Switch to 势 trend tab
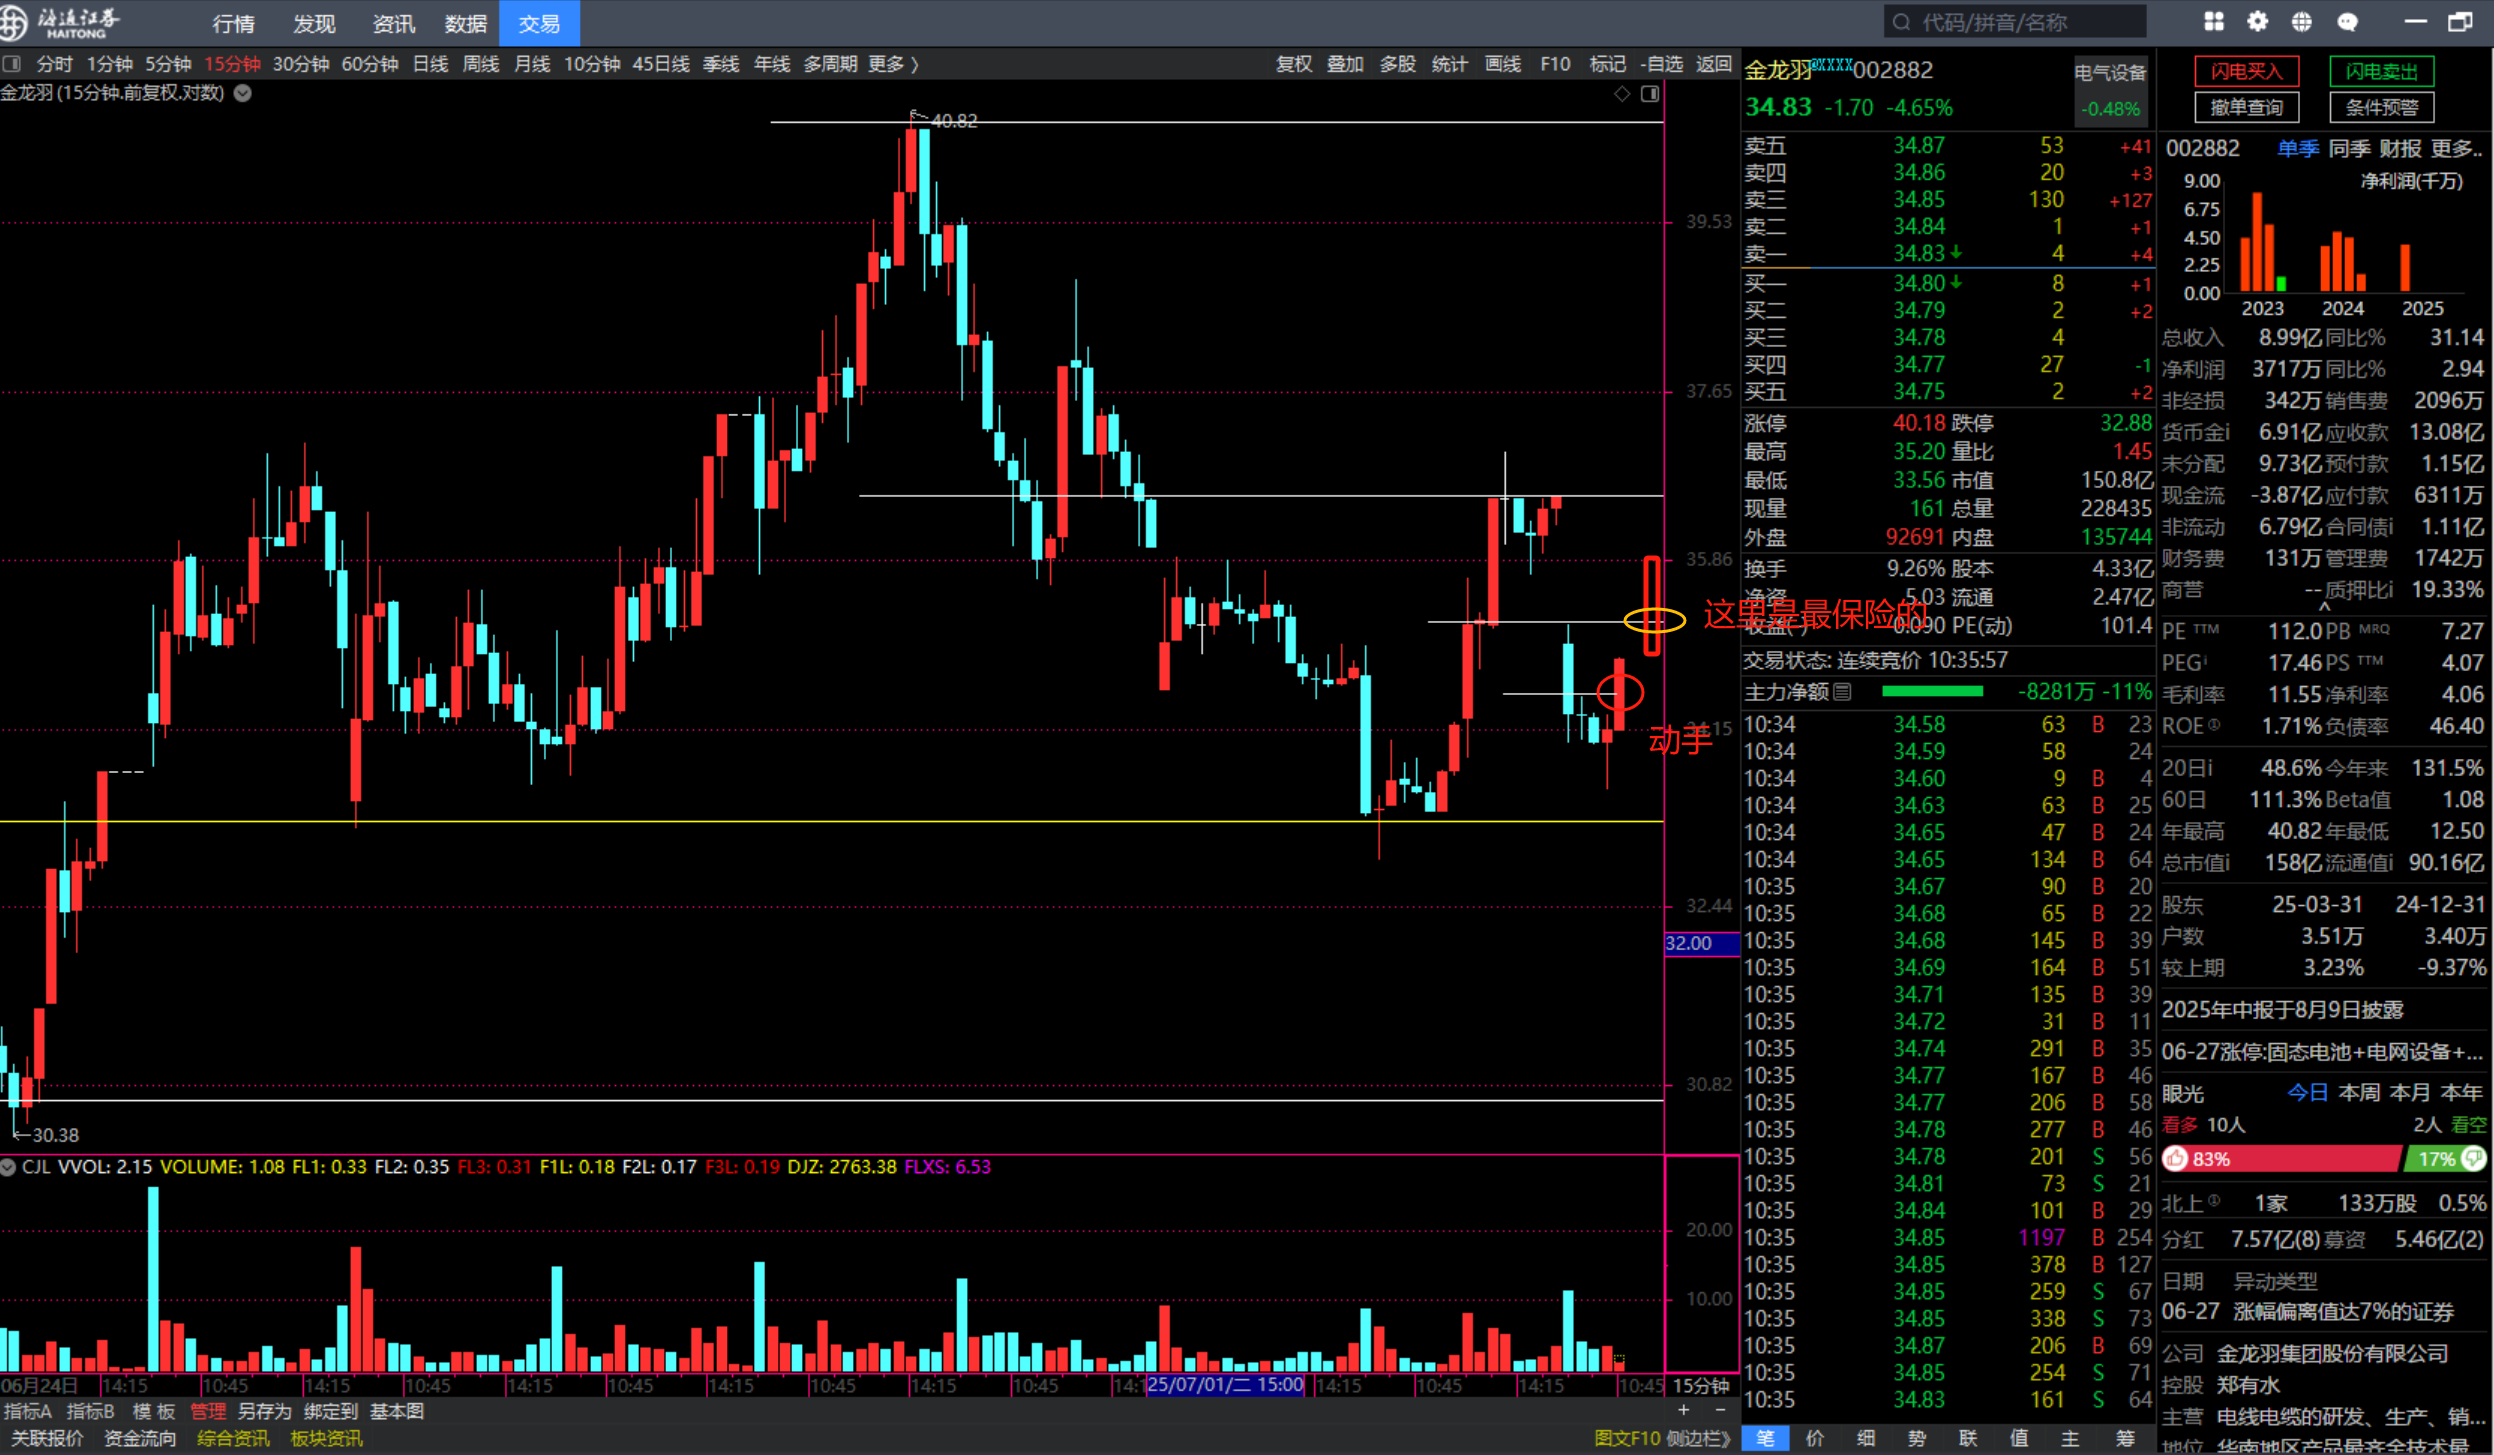The image size is (2494, 1455). point(1917,1438)
